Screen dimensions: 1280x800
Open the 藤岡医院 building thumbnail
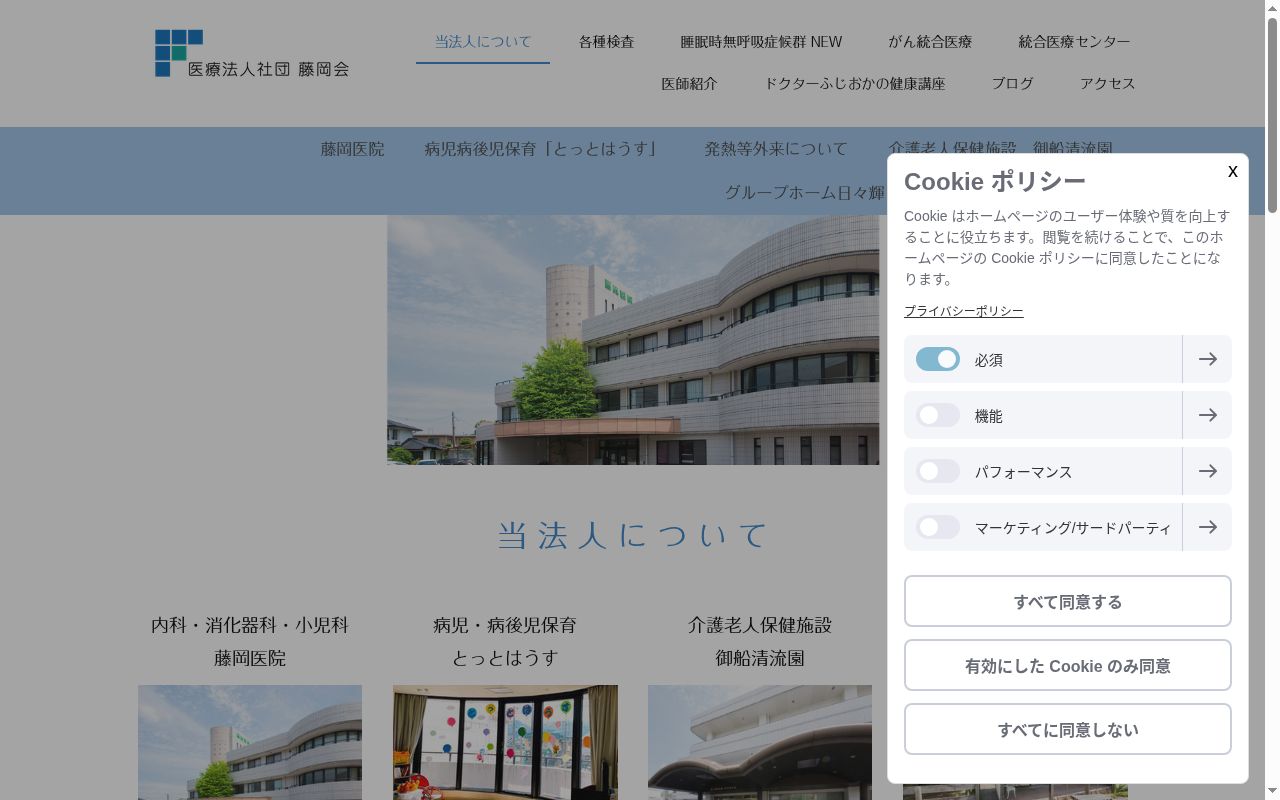pyautogui.click(x=250, y=742)
